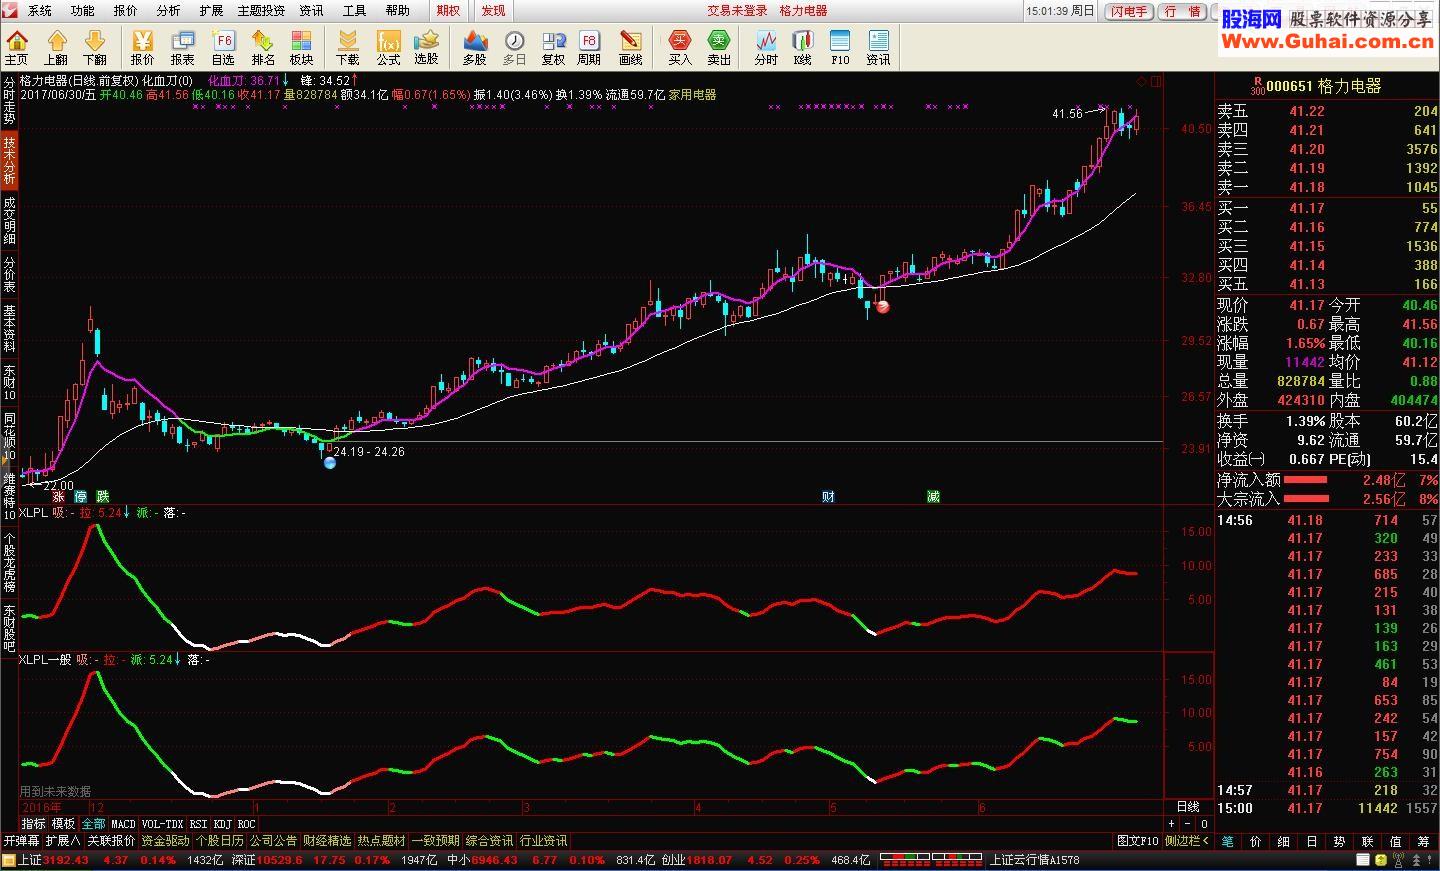The image size is (1440, 871).
Task: Click the 行情 market button at top right
Action: pos(1184,11)
